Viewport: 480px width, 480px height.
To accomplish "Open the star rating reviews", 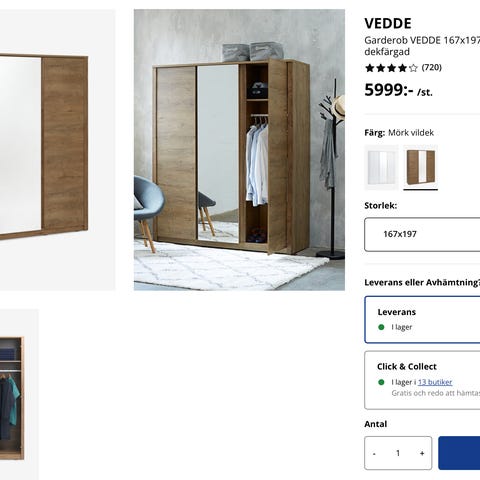I will pos(391,68).
